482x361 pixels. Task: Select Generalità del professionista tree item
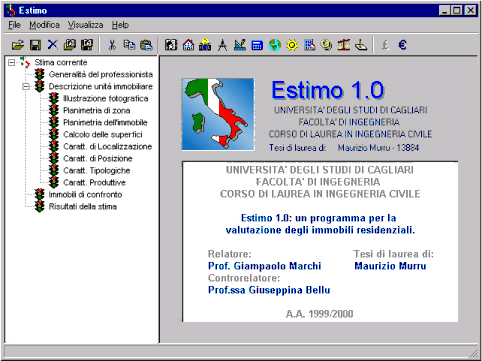(101, 74)
